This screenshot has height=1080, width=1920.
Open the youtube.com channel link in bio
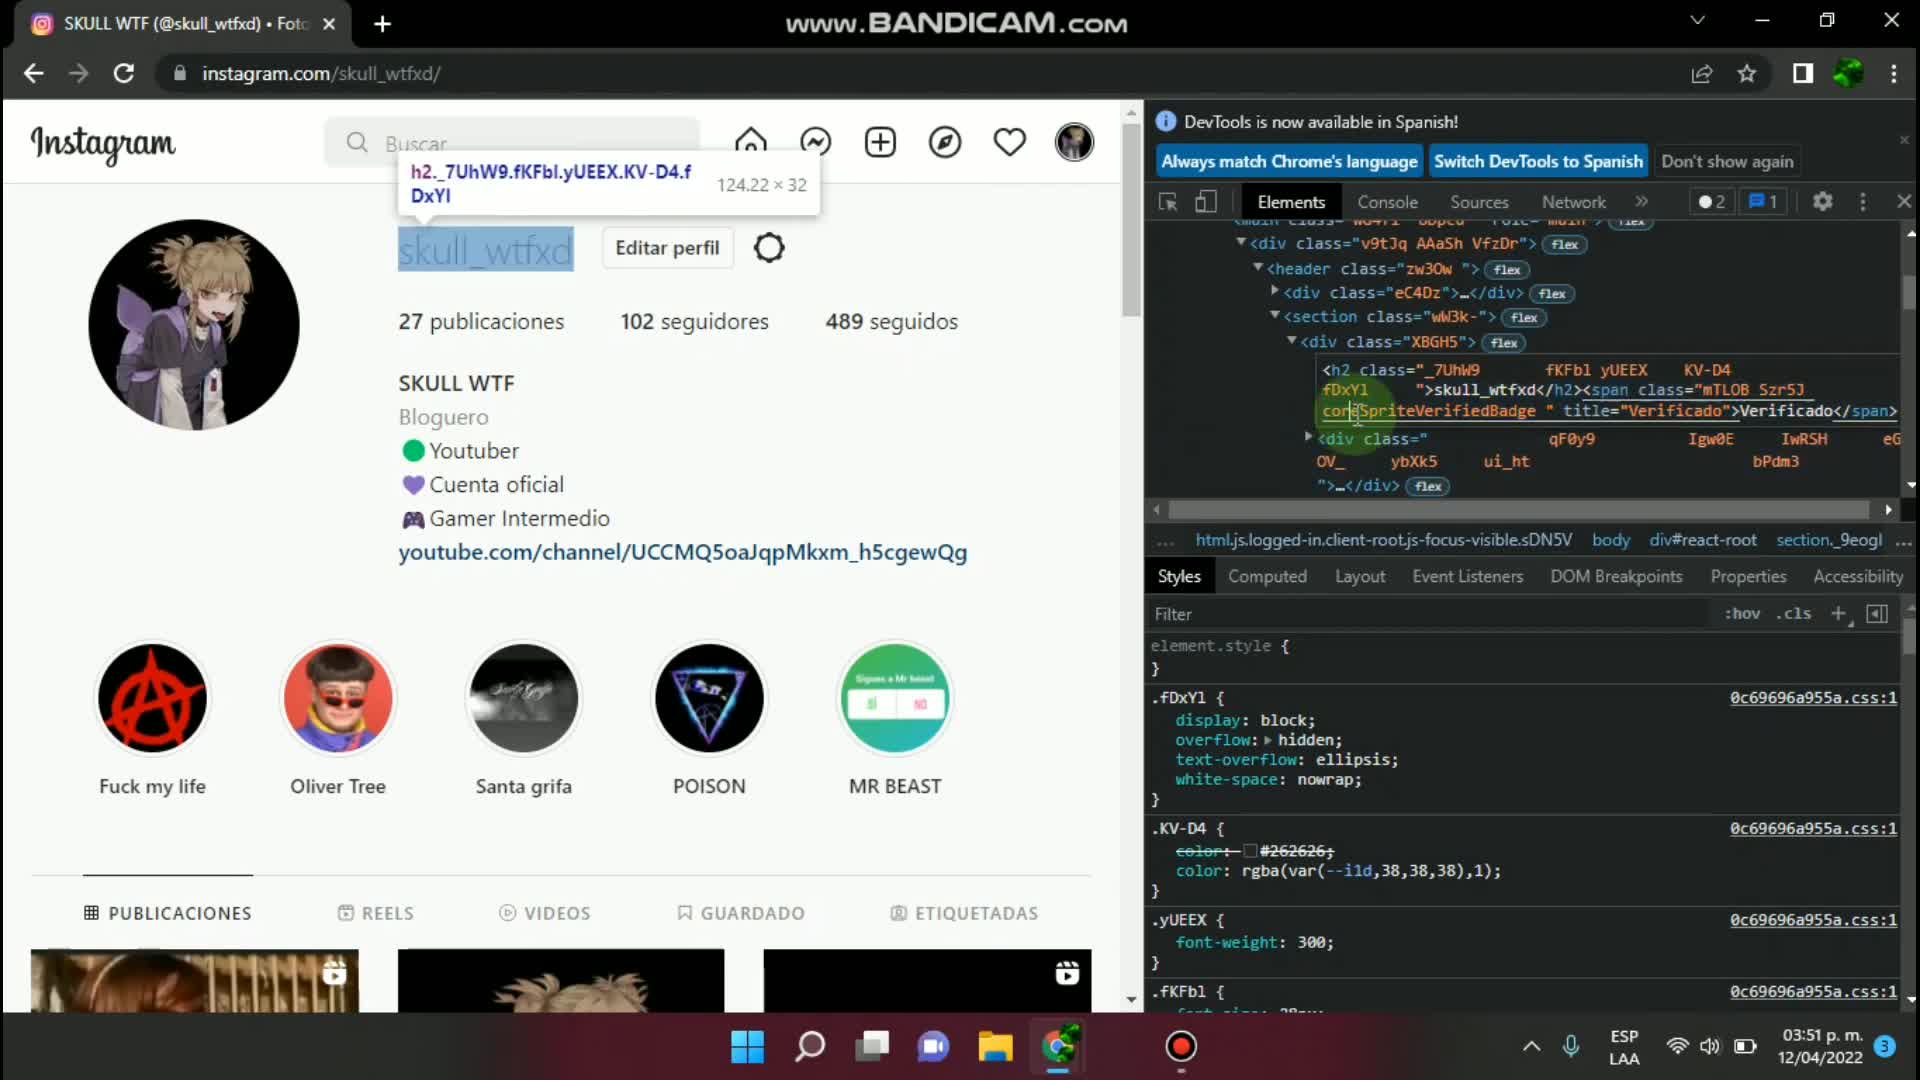[683, 553]
